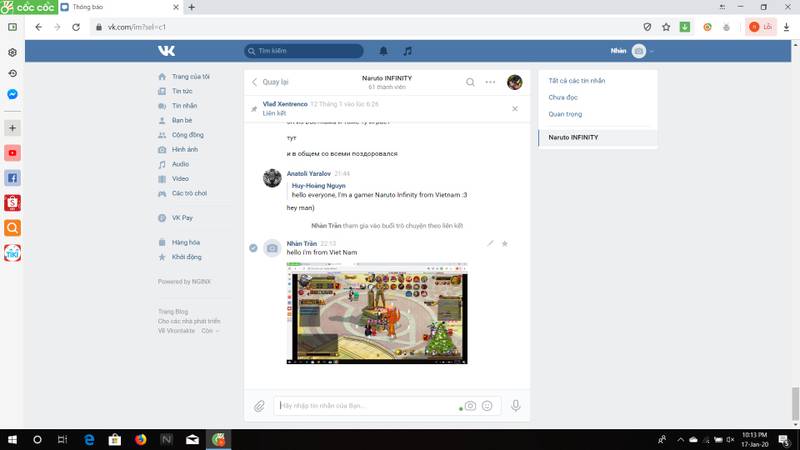Screen dimensions: 800x450
Task: Open Naruto INFINITY chat avatar
Action: [514, 82]
